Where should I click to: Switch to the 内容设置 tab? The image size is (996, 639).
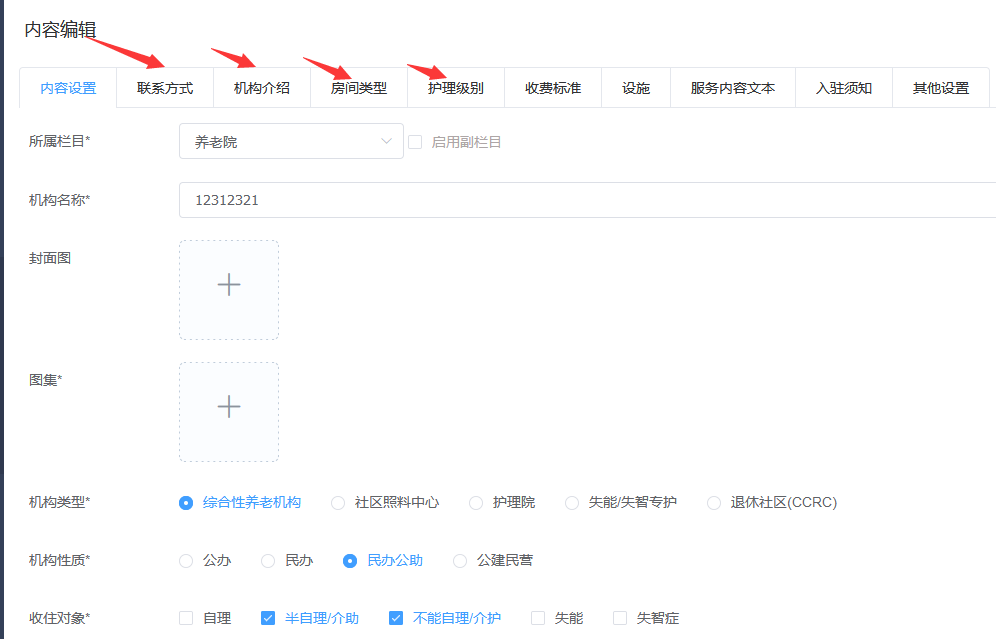[x=68, y=88]
